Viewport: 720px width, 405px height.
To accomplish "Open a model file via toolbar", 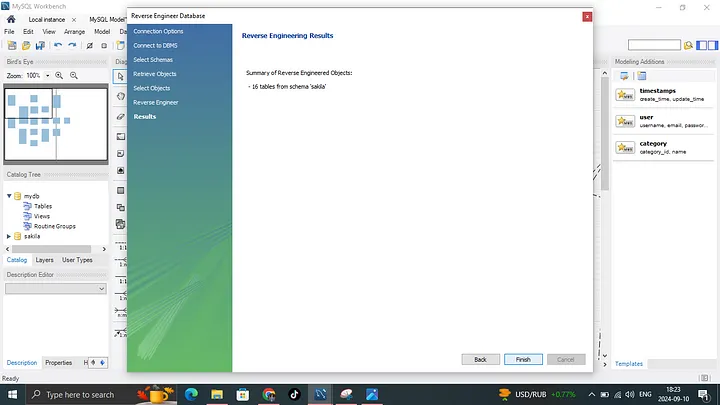I will (x=26, y=45).
